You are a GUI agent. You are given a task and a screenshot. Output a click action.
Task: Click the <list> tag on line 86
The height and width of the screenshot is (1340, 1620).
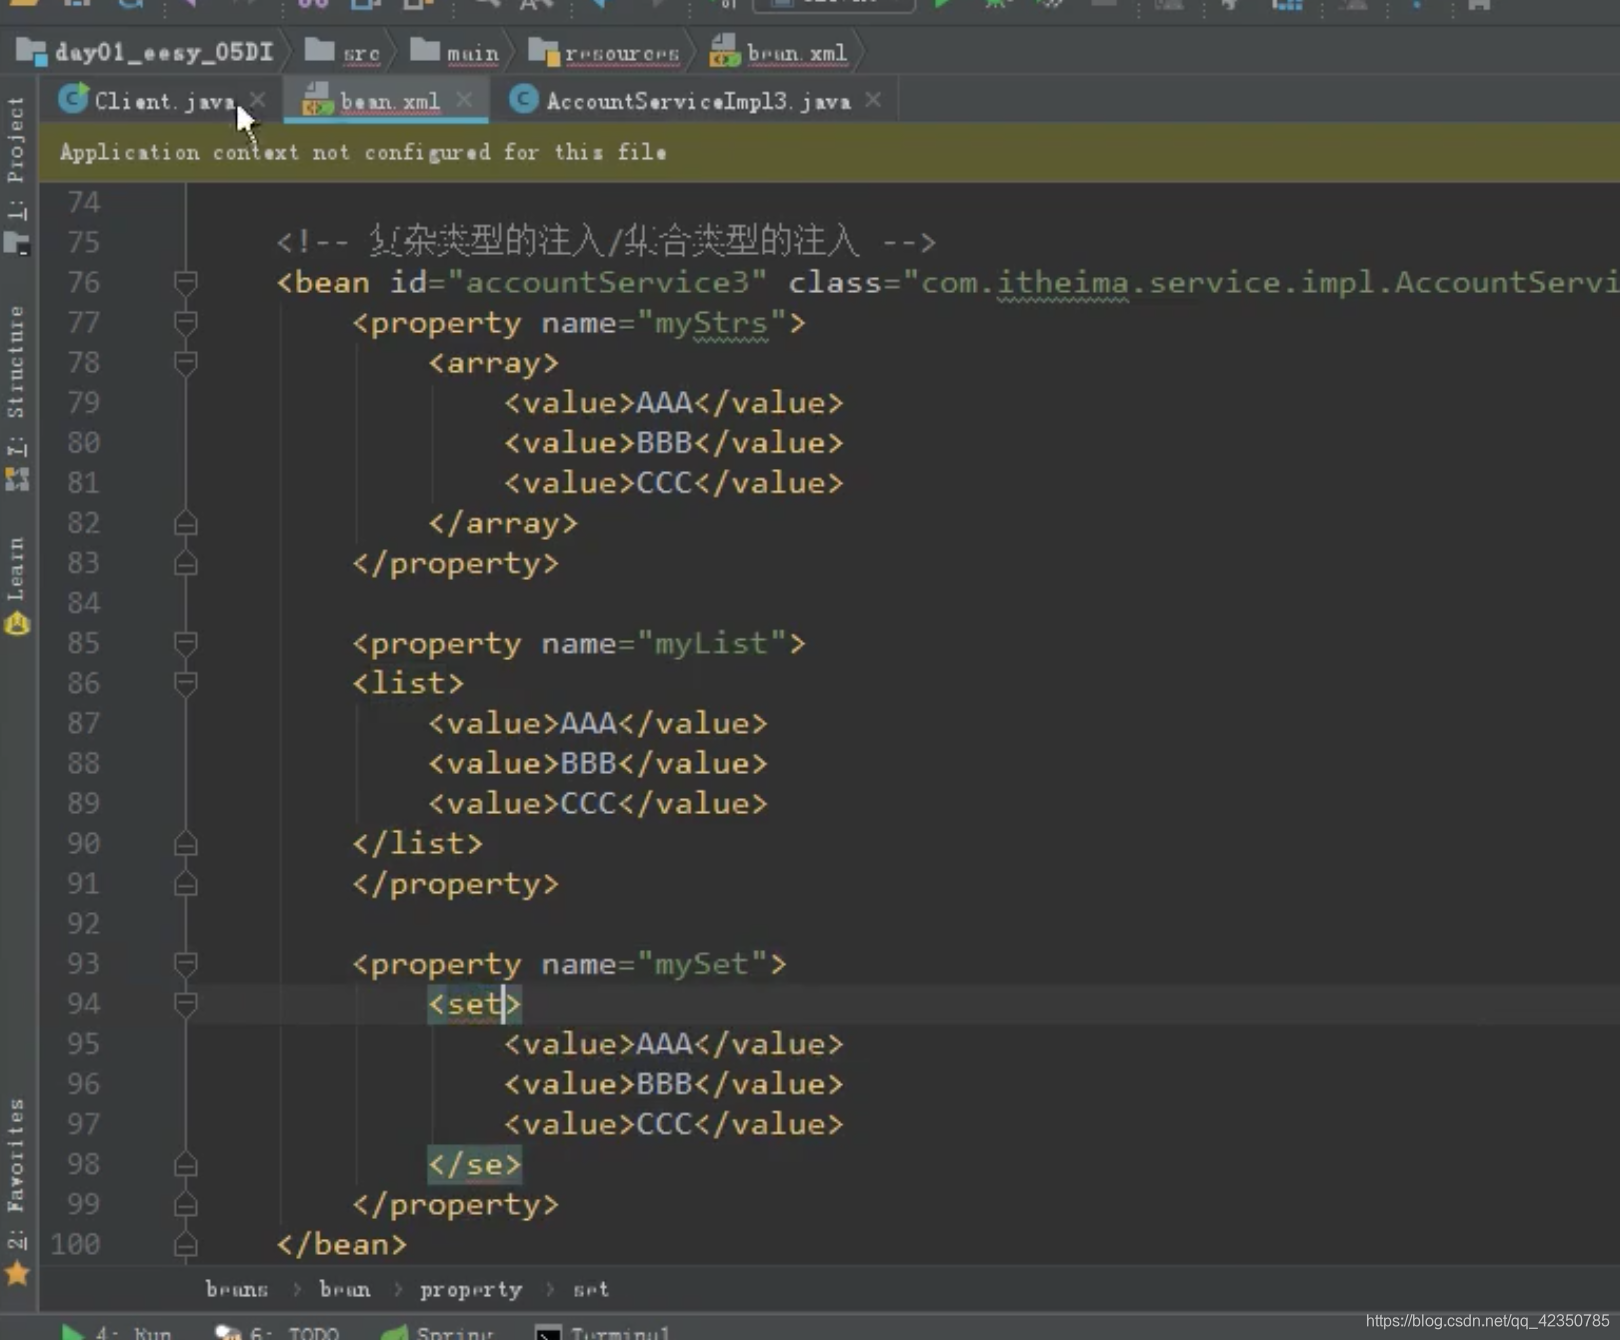coord(408,683)
